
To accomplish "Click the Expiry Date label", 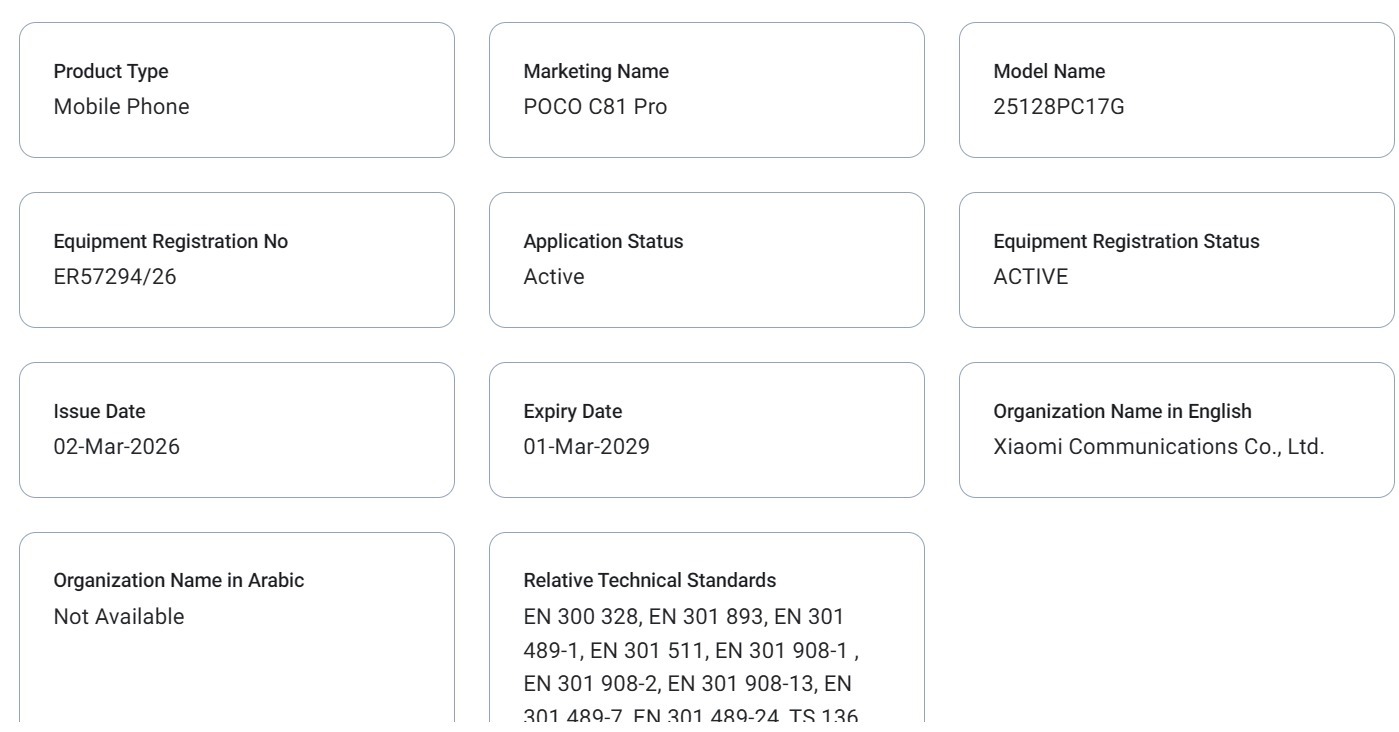I will click(572, 412).
